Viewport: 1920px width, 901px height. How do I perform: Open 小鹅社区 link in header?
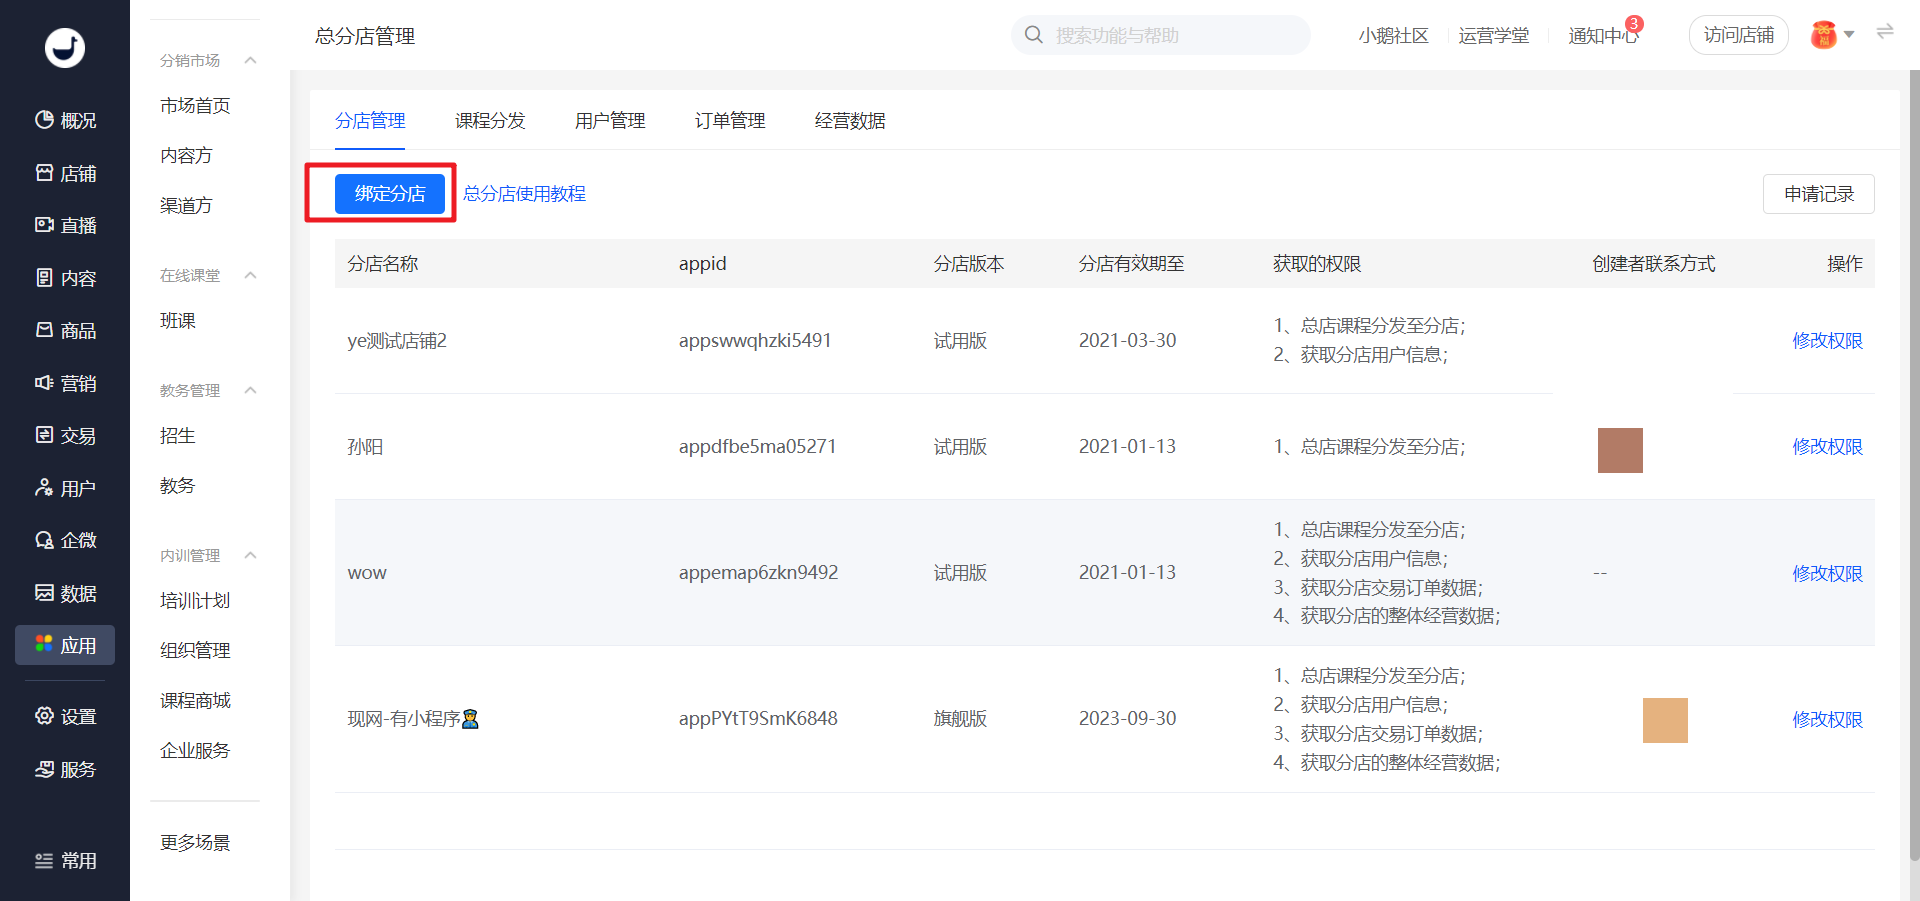click(x=1393, y=36)
